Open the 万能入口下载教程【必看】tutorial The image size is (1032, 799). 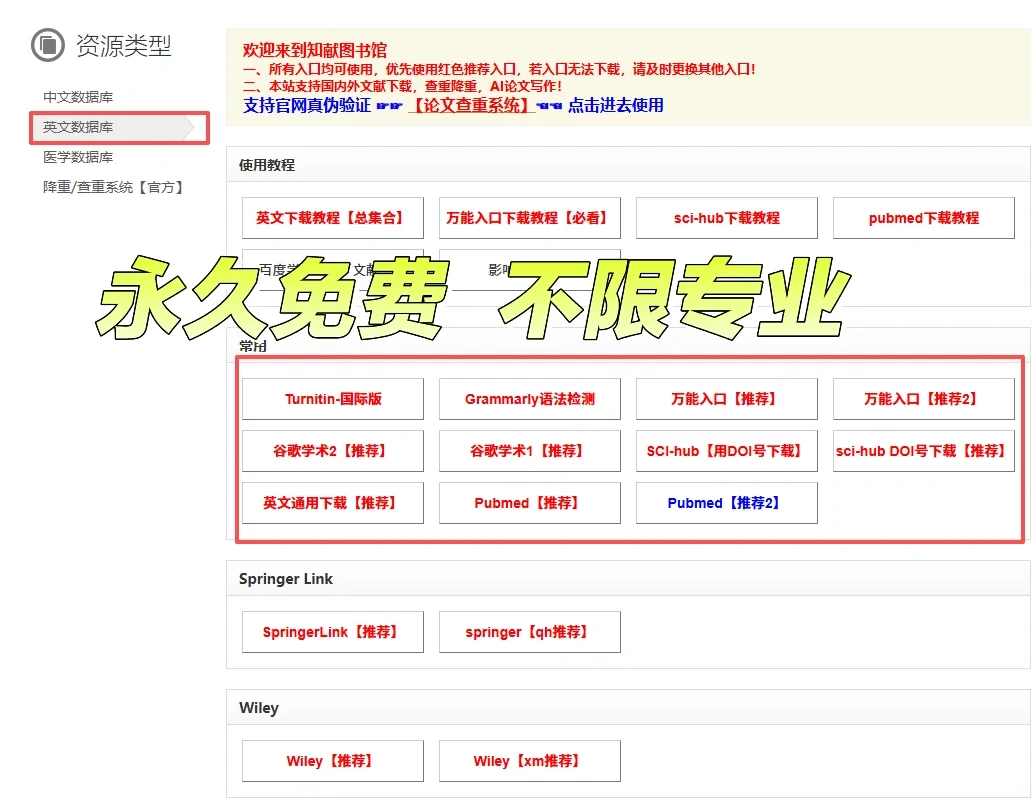529,217
